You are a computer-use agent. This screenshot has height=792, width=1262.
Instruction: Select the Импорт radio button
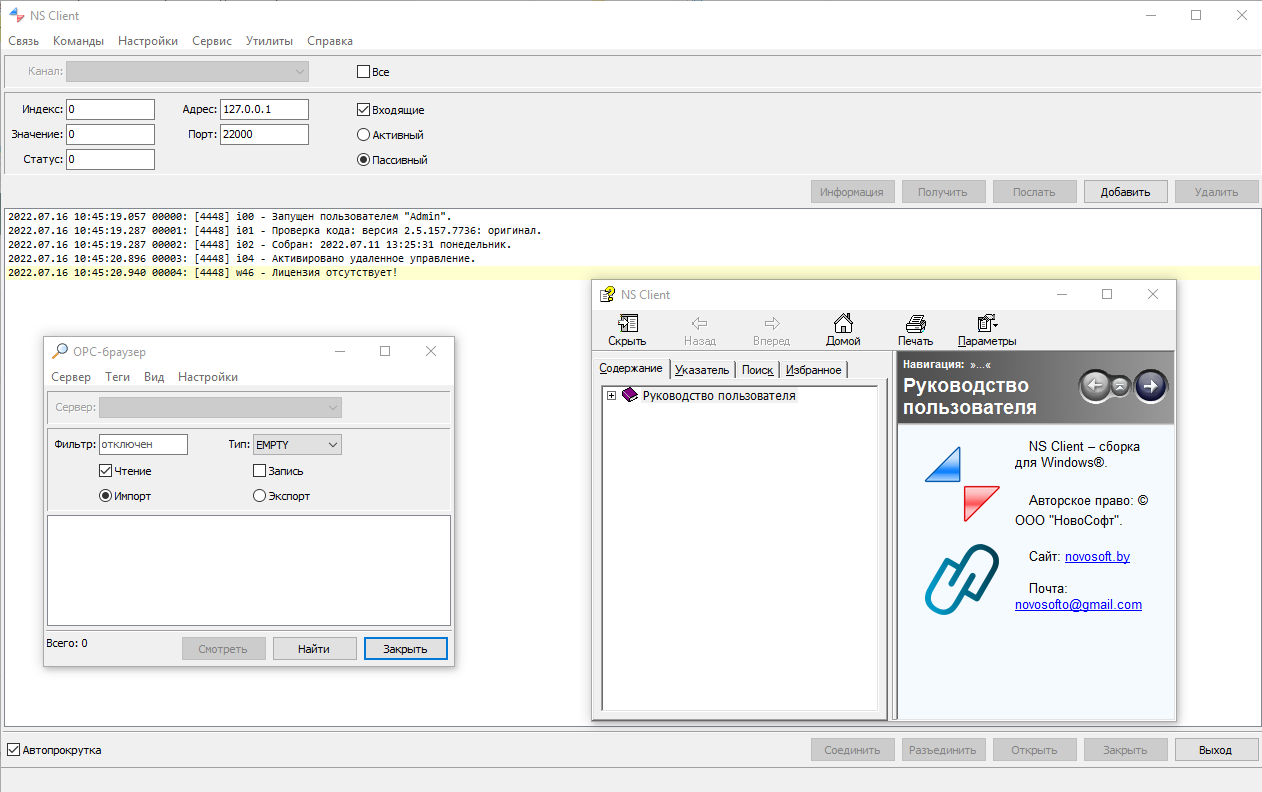(105, 496)
